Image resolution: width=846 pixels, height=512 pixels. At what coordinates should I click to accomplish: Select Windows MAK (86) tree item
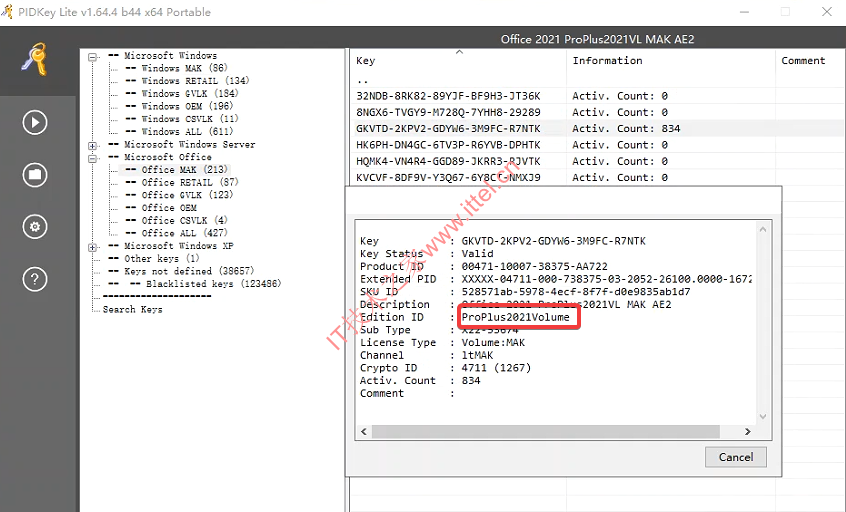tap(176, 68)
